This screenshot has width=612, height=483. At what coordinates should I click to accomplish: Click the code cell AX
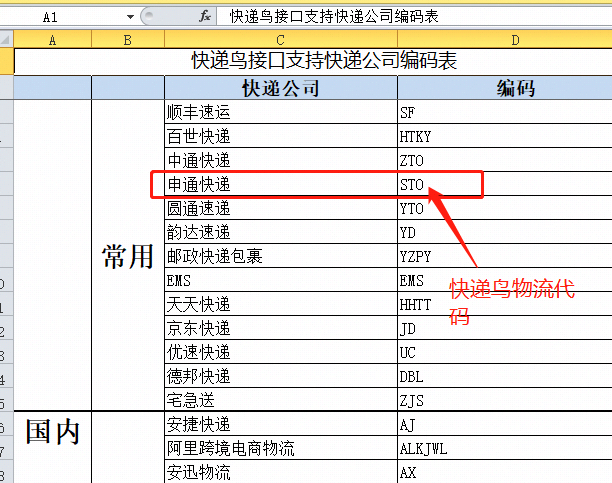(x=505, y=472)
